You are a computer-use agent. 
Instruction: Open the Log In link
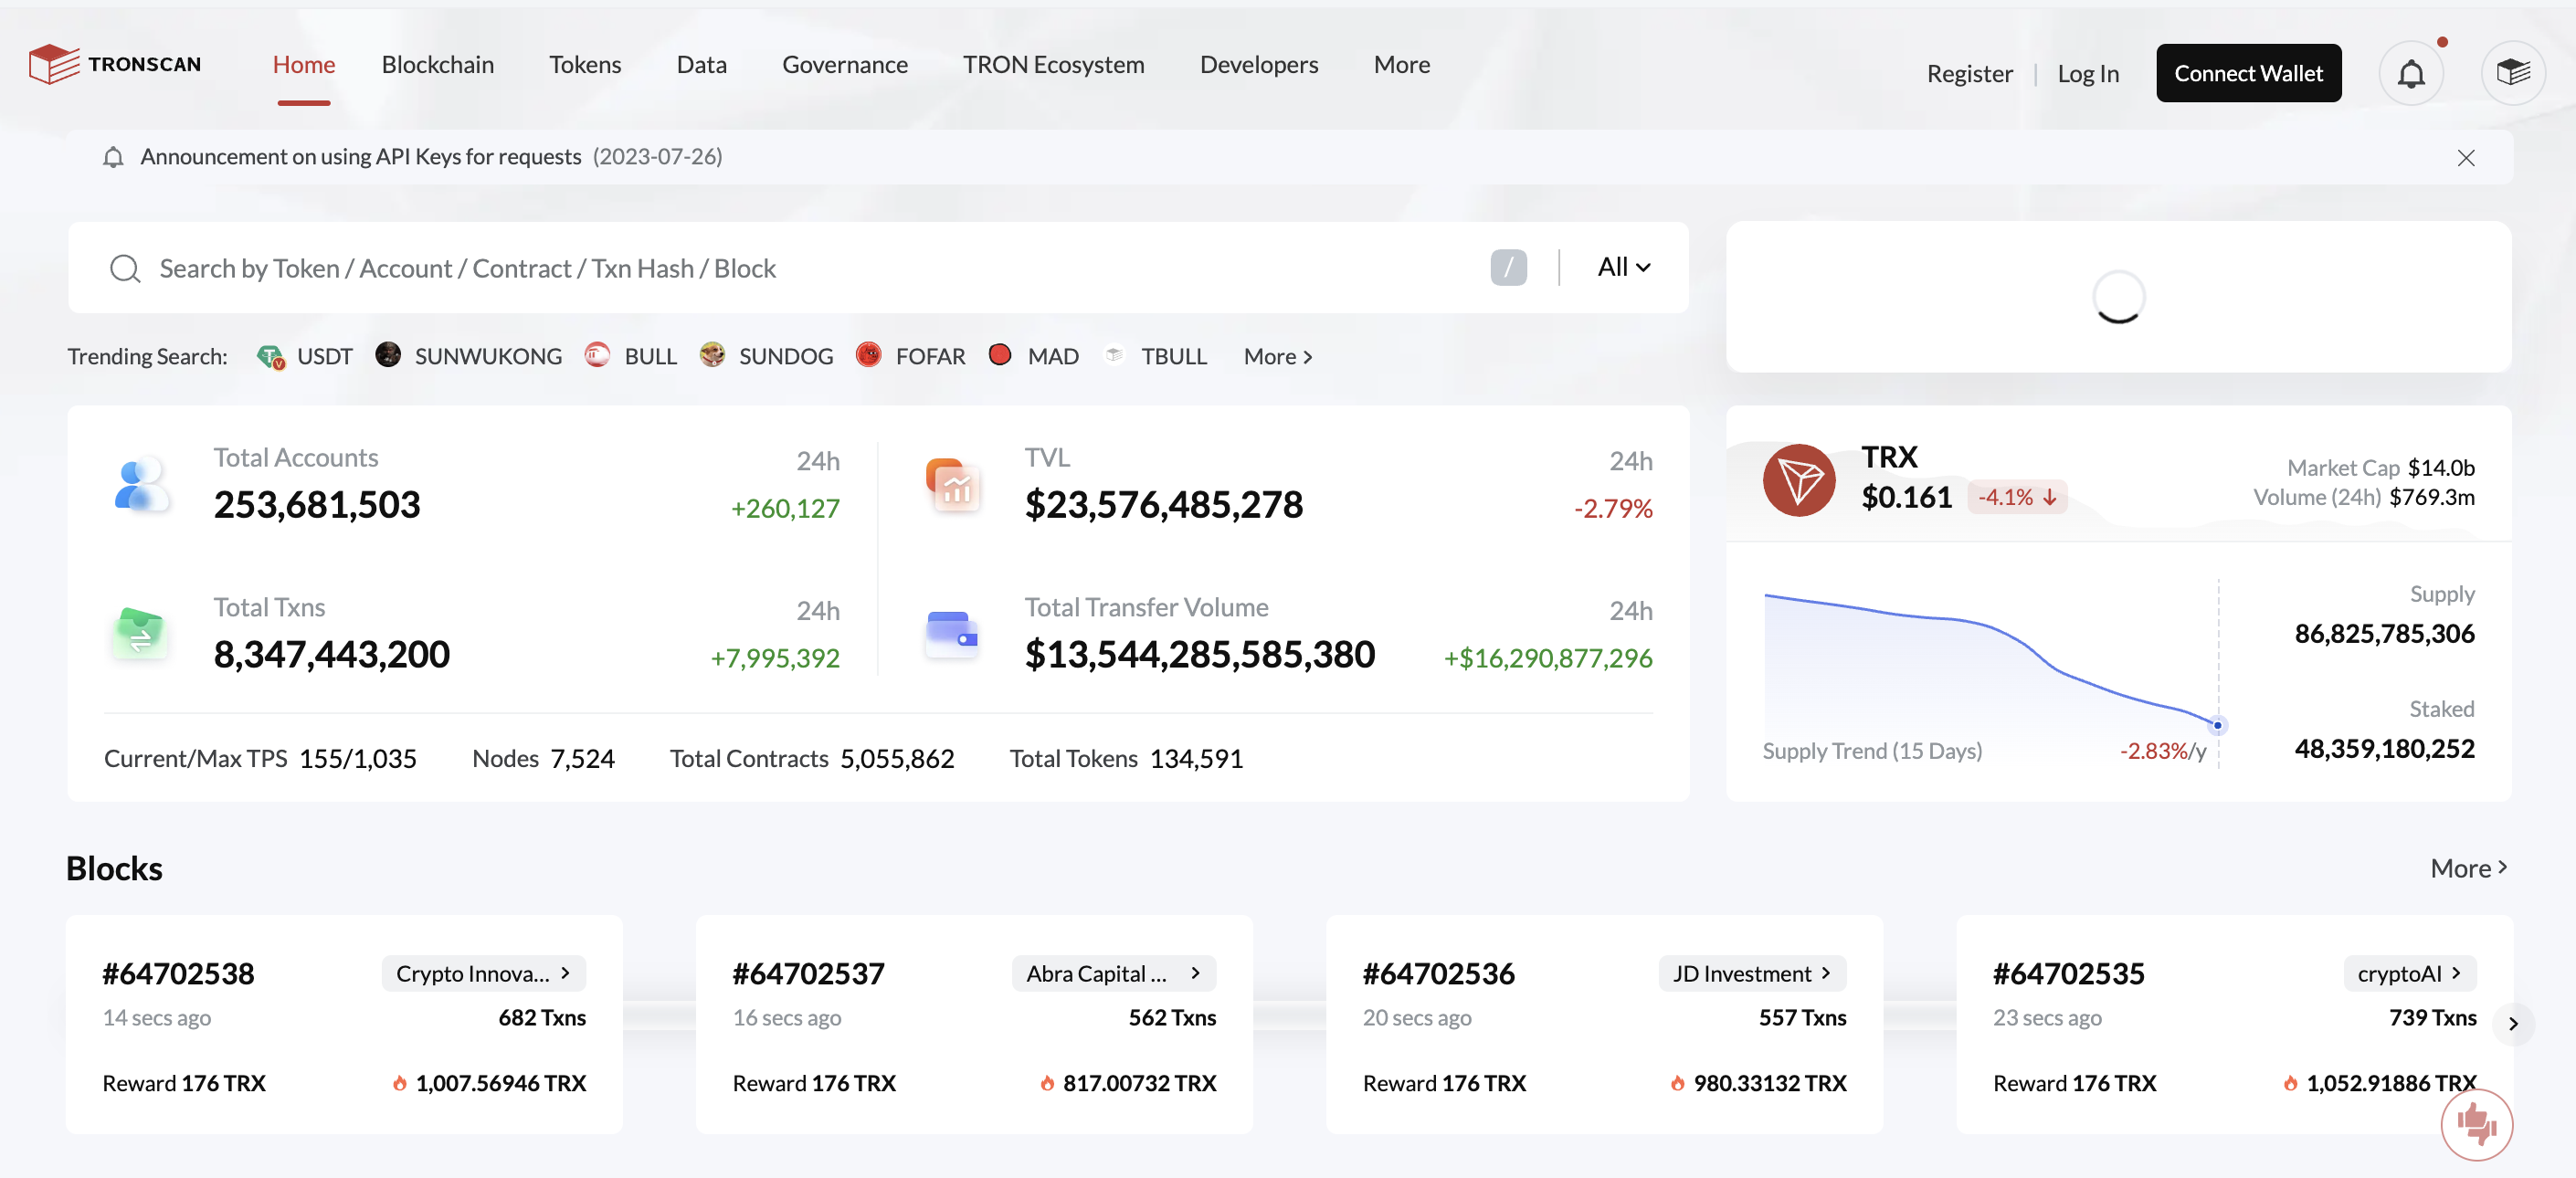[x=2088, y=72]
